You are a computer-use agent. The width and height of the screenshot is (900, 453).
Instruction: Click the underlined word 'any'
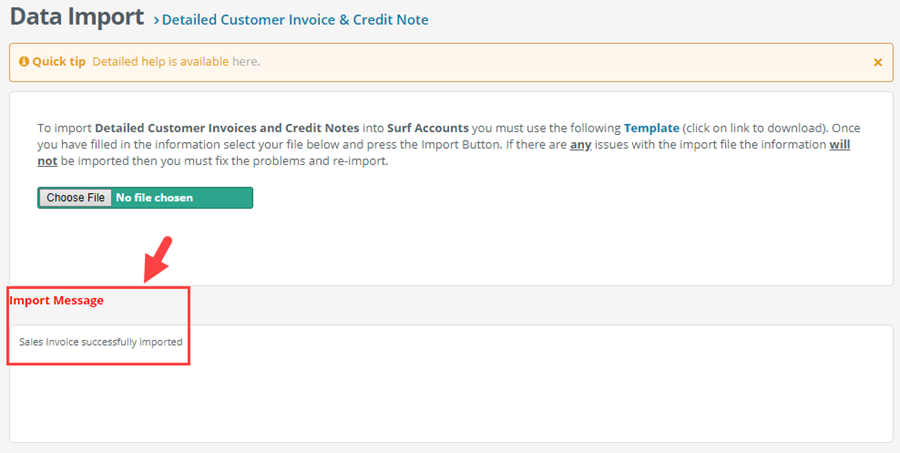pos(581,145)
